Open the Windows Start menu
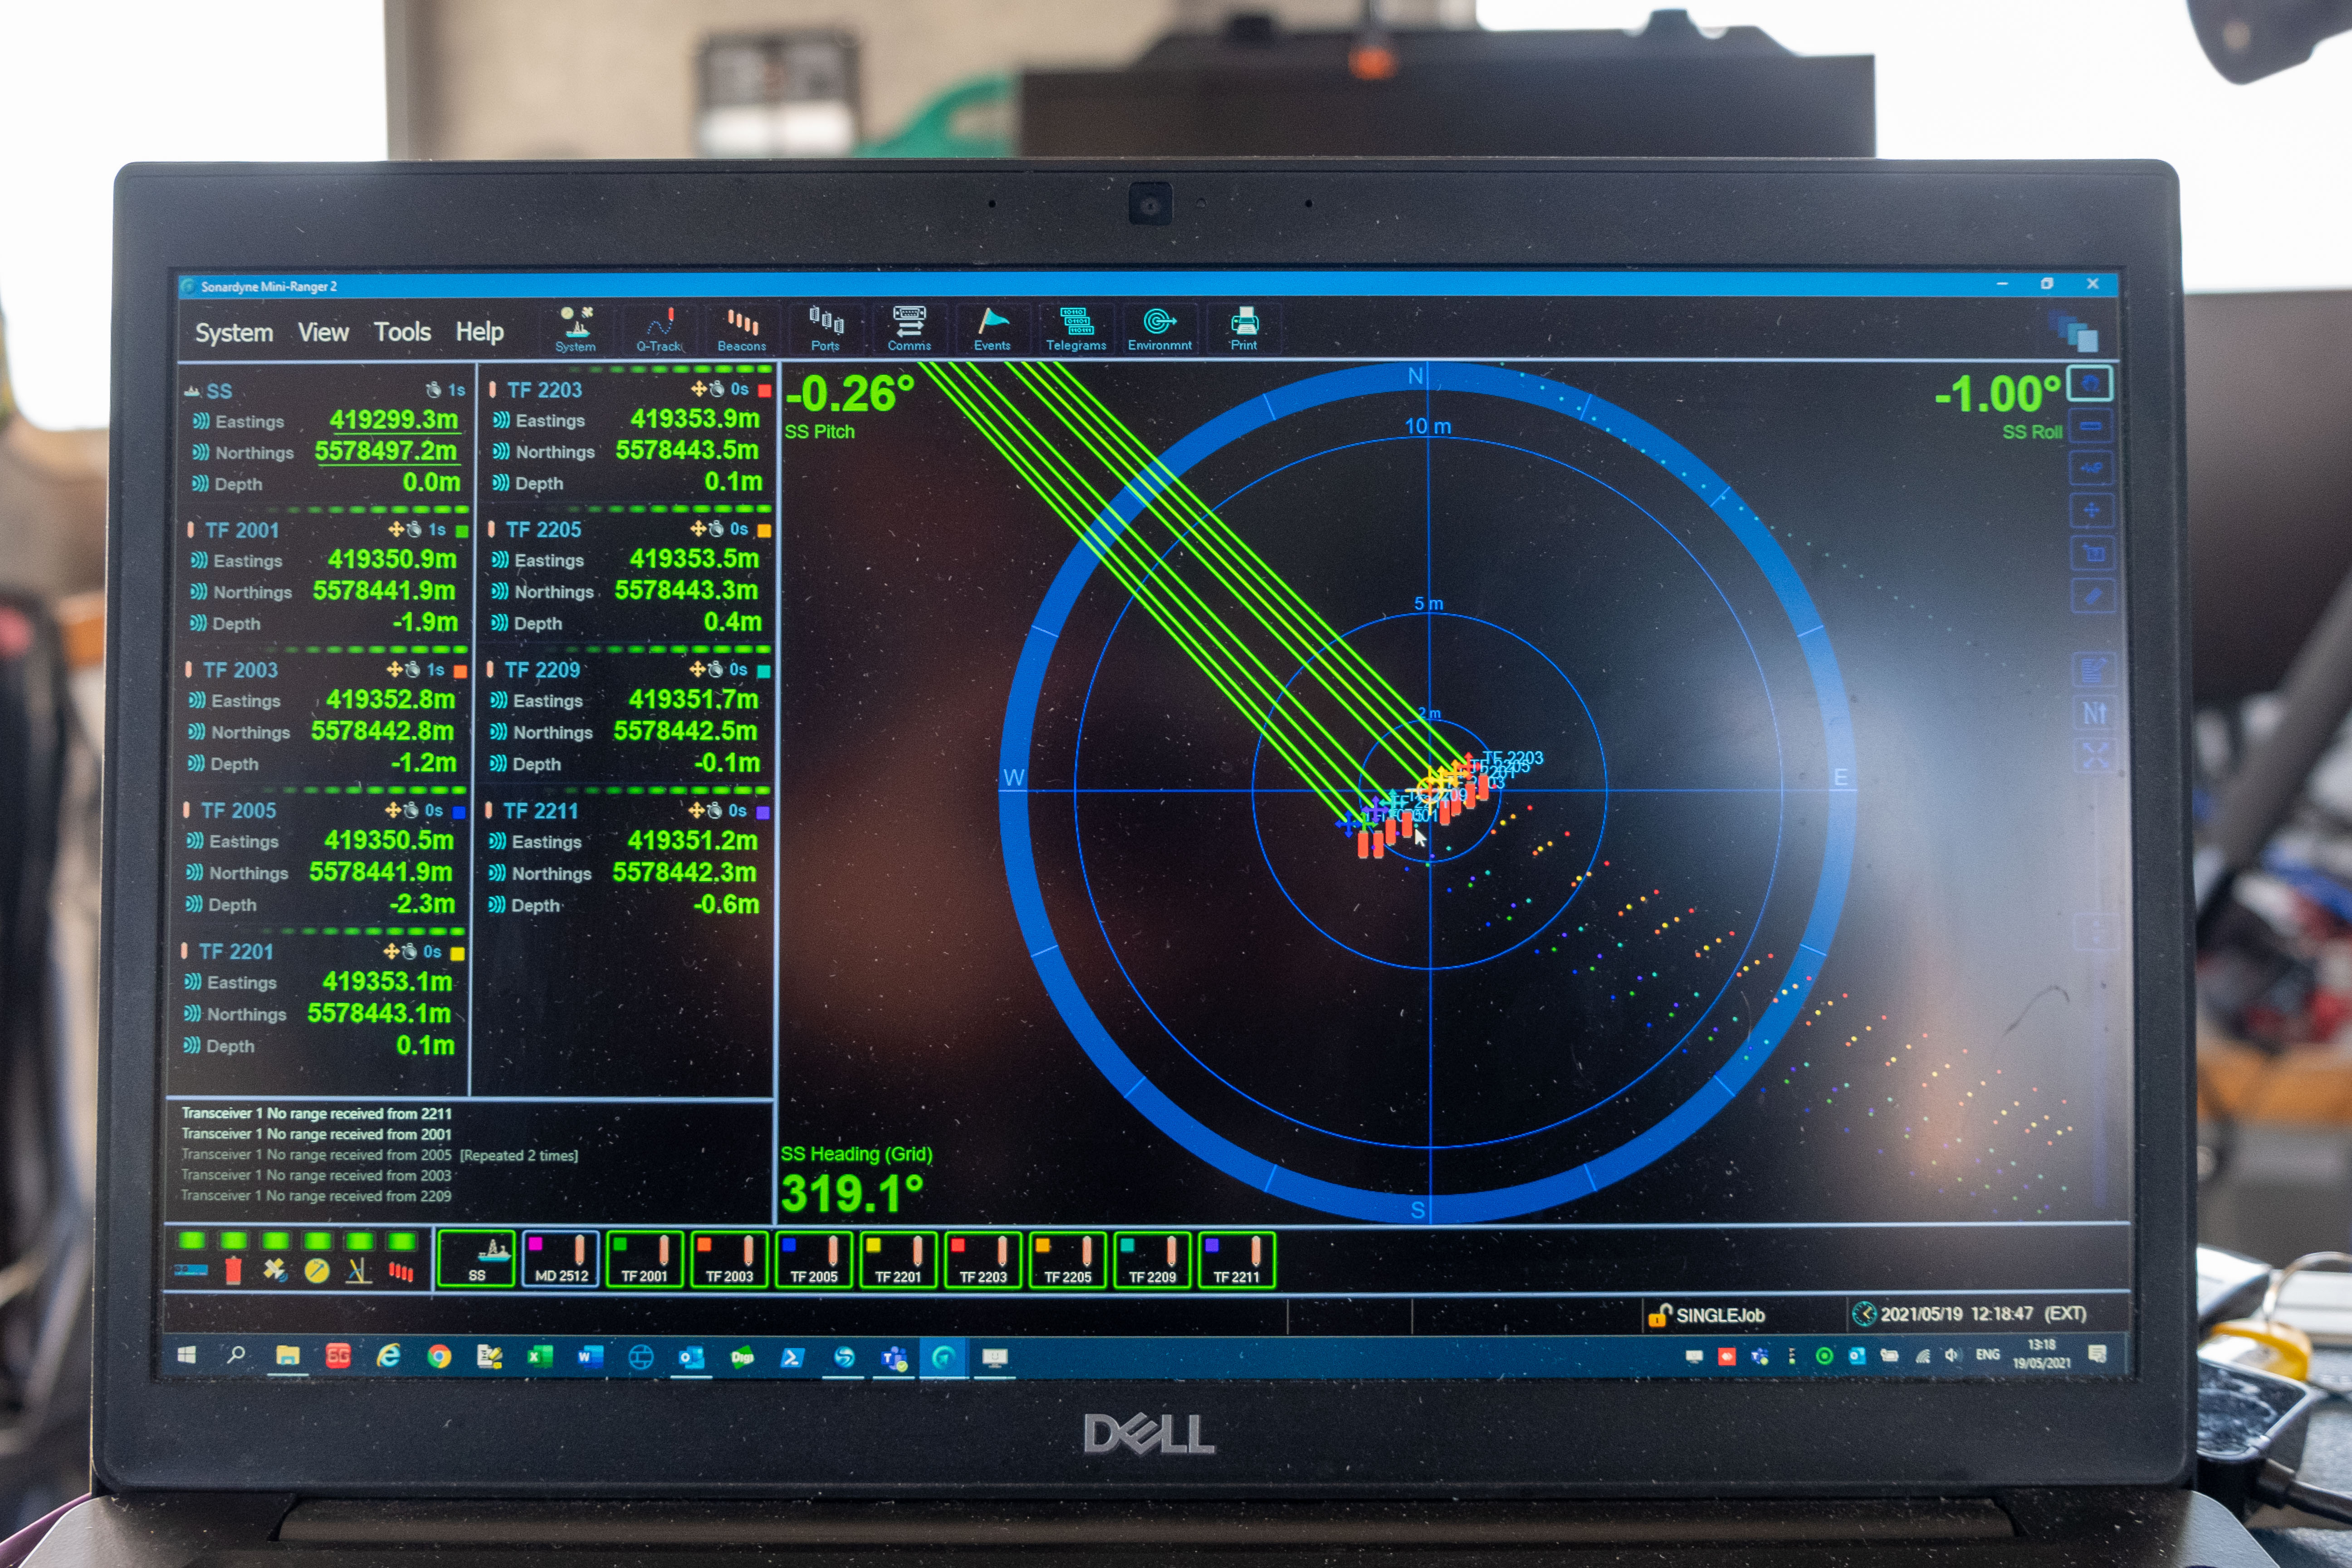The height and width of the screenshot is (1568, 2352). pos(186,1355)
